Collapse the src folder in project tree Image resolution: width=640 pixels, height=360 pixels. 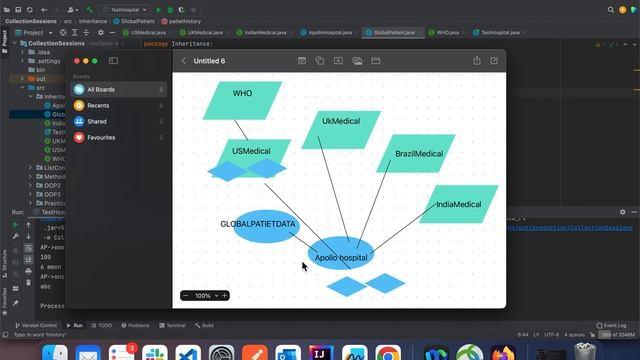pyautogui.click(x=22, y=87)
